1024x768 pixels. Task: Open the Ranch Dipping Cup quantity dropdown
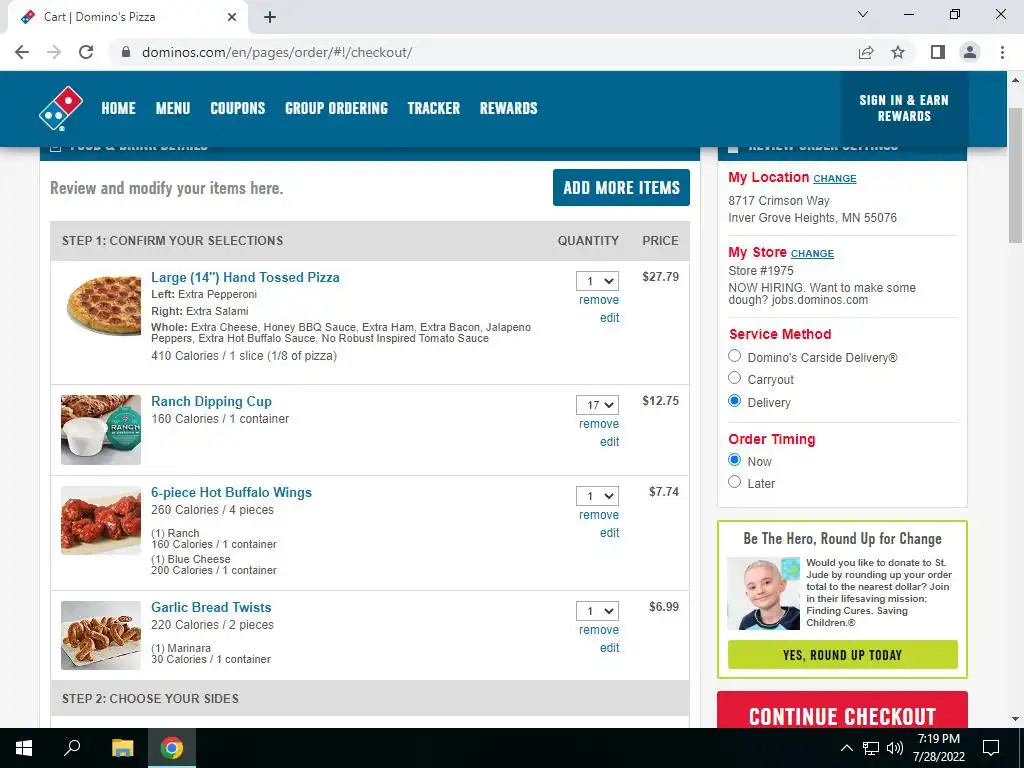[597, 405]
